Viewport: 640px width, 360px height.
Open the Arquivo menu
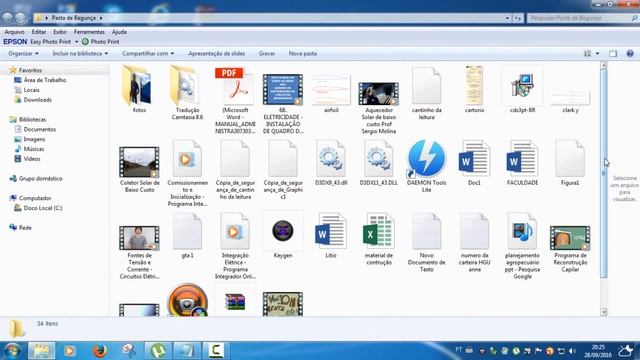(14, 32)
